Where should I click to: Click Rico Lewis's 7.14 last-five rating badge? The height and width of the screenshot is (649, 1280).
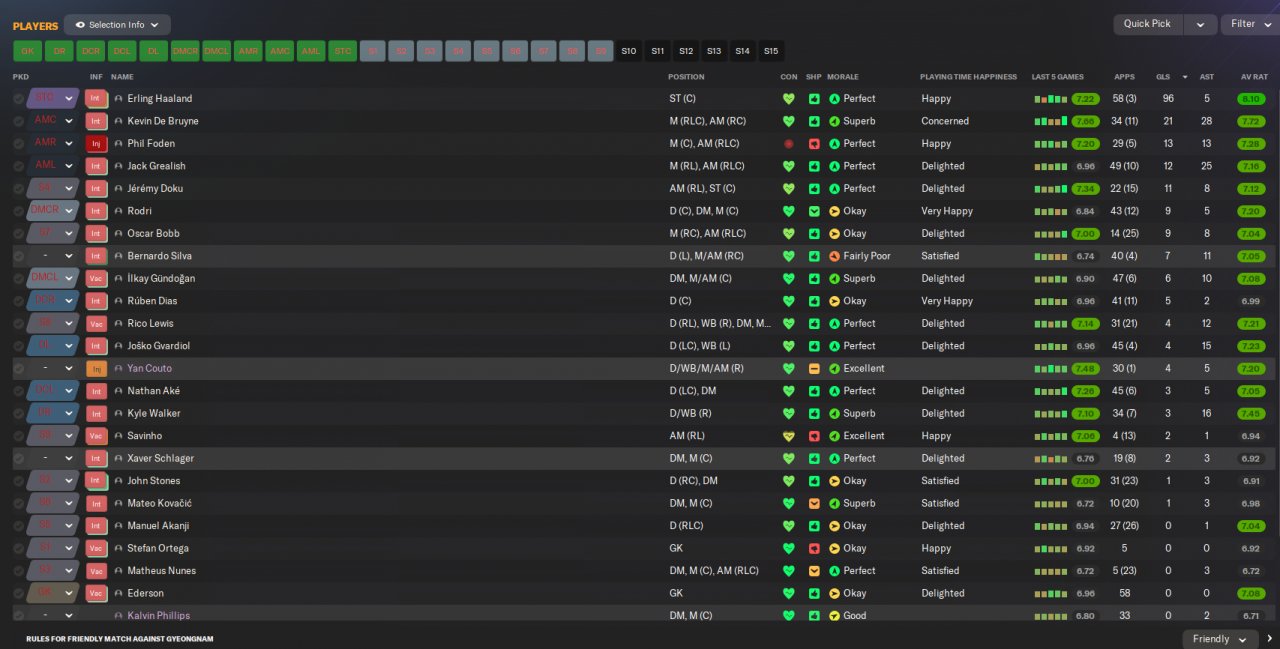coord(1086,324)
